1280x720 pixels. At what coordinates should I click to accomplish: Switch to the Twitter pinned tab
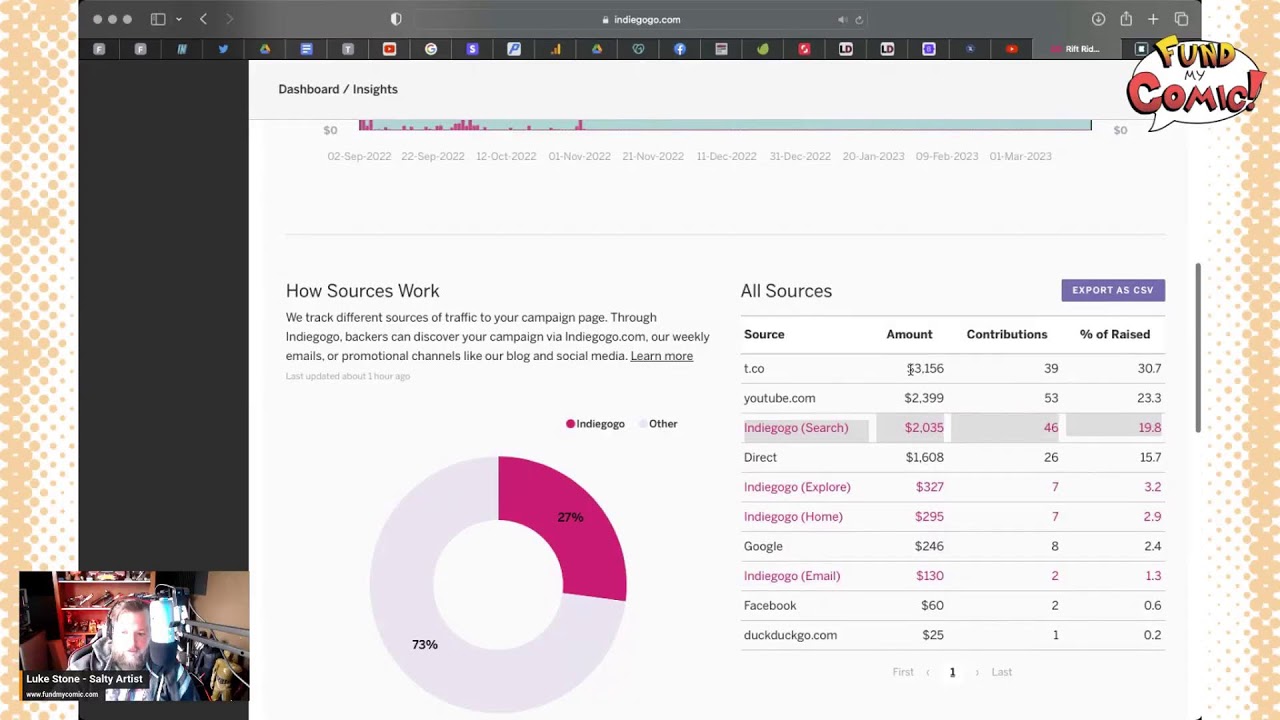click(x=223, y=49)
